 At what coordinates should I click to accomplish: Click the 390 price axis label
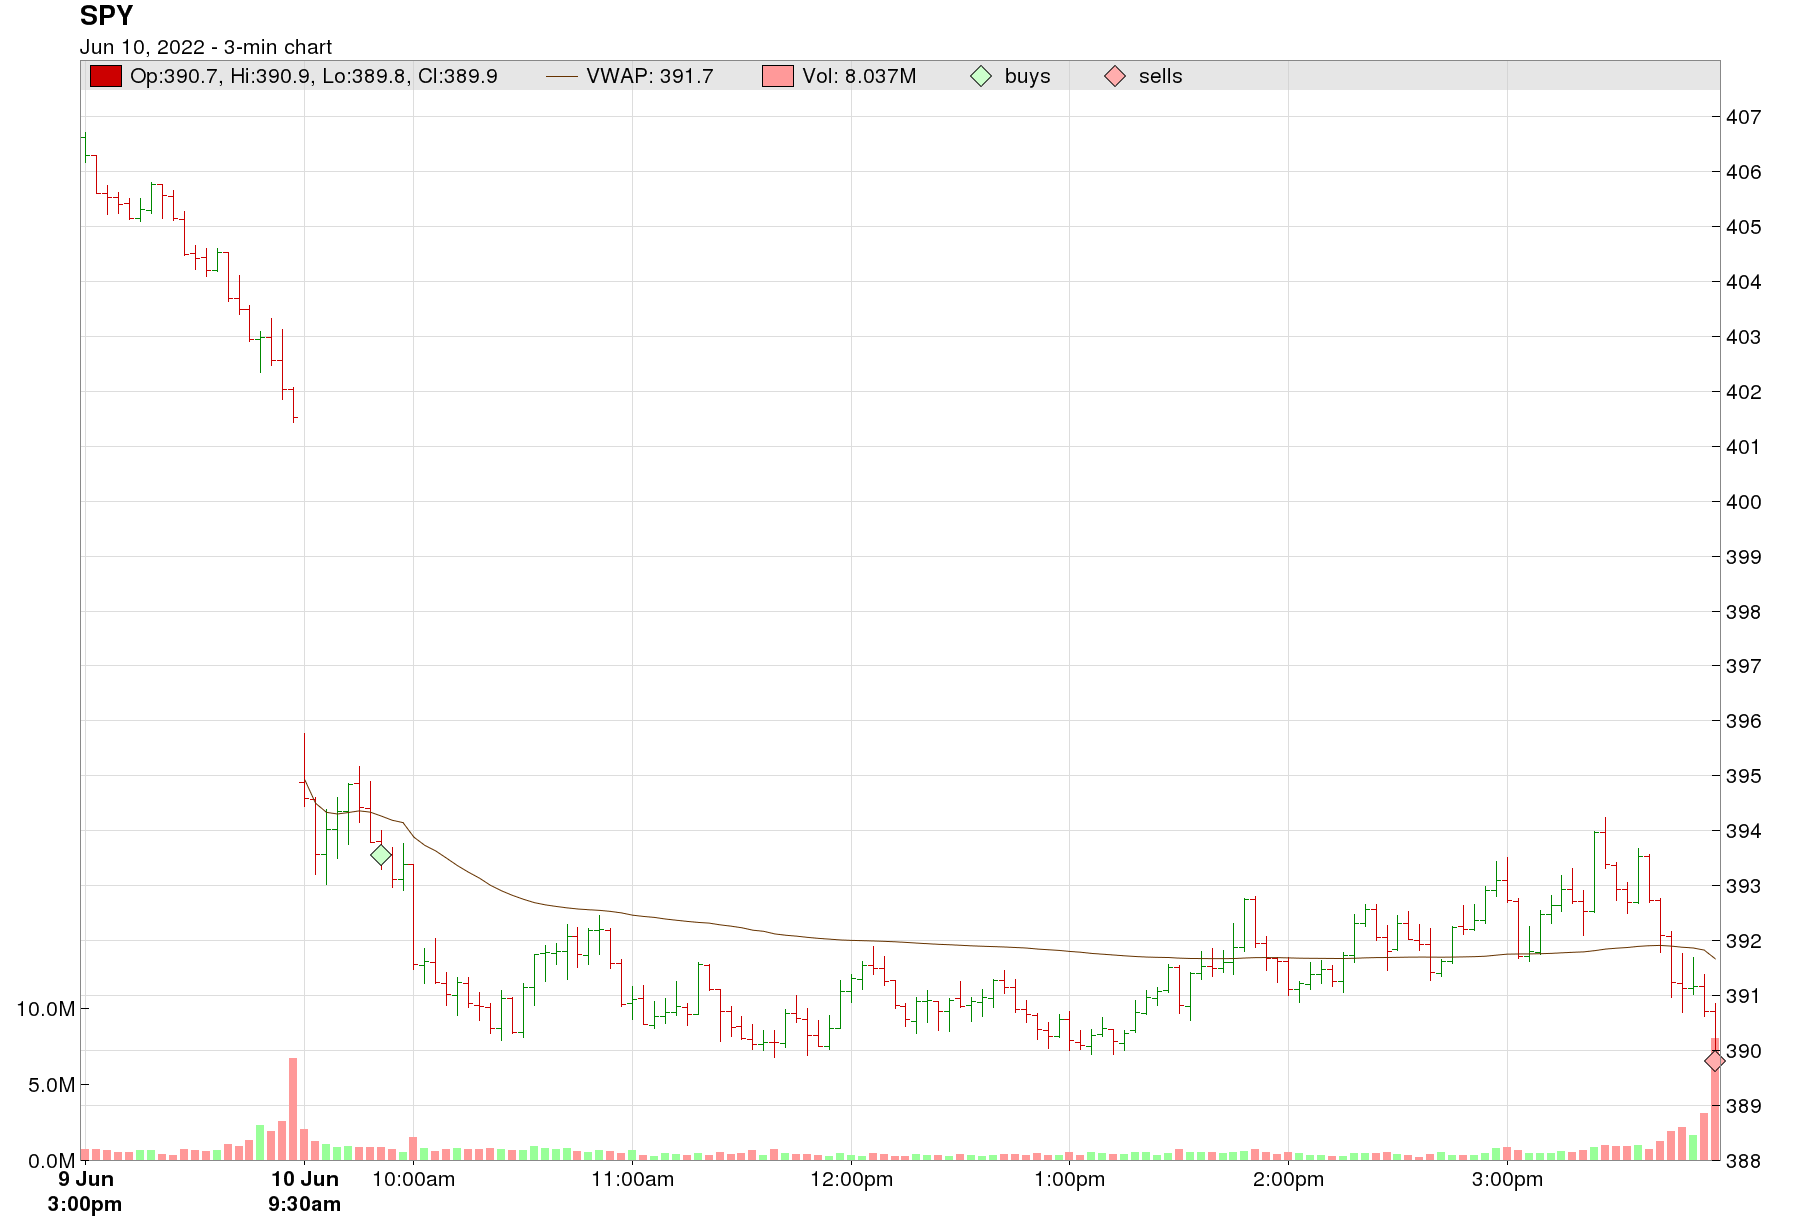point(1744,1051)
